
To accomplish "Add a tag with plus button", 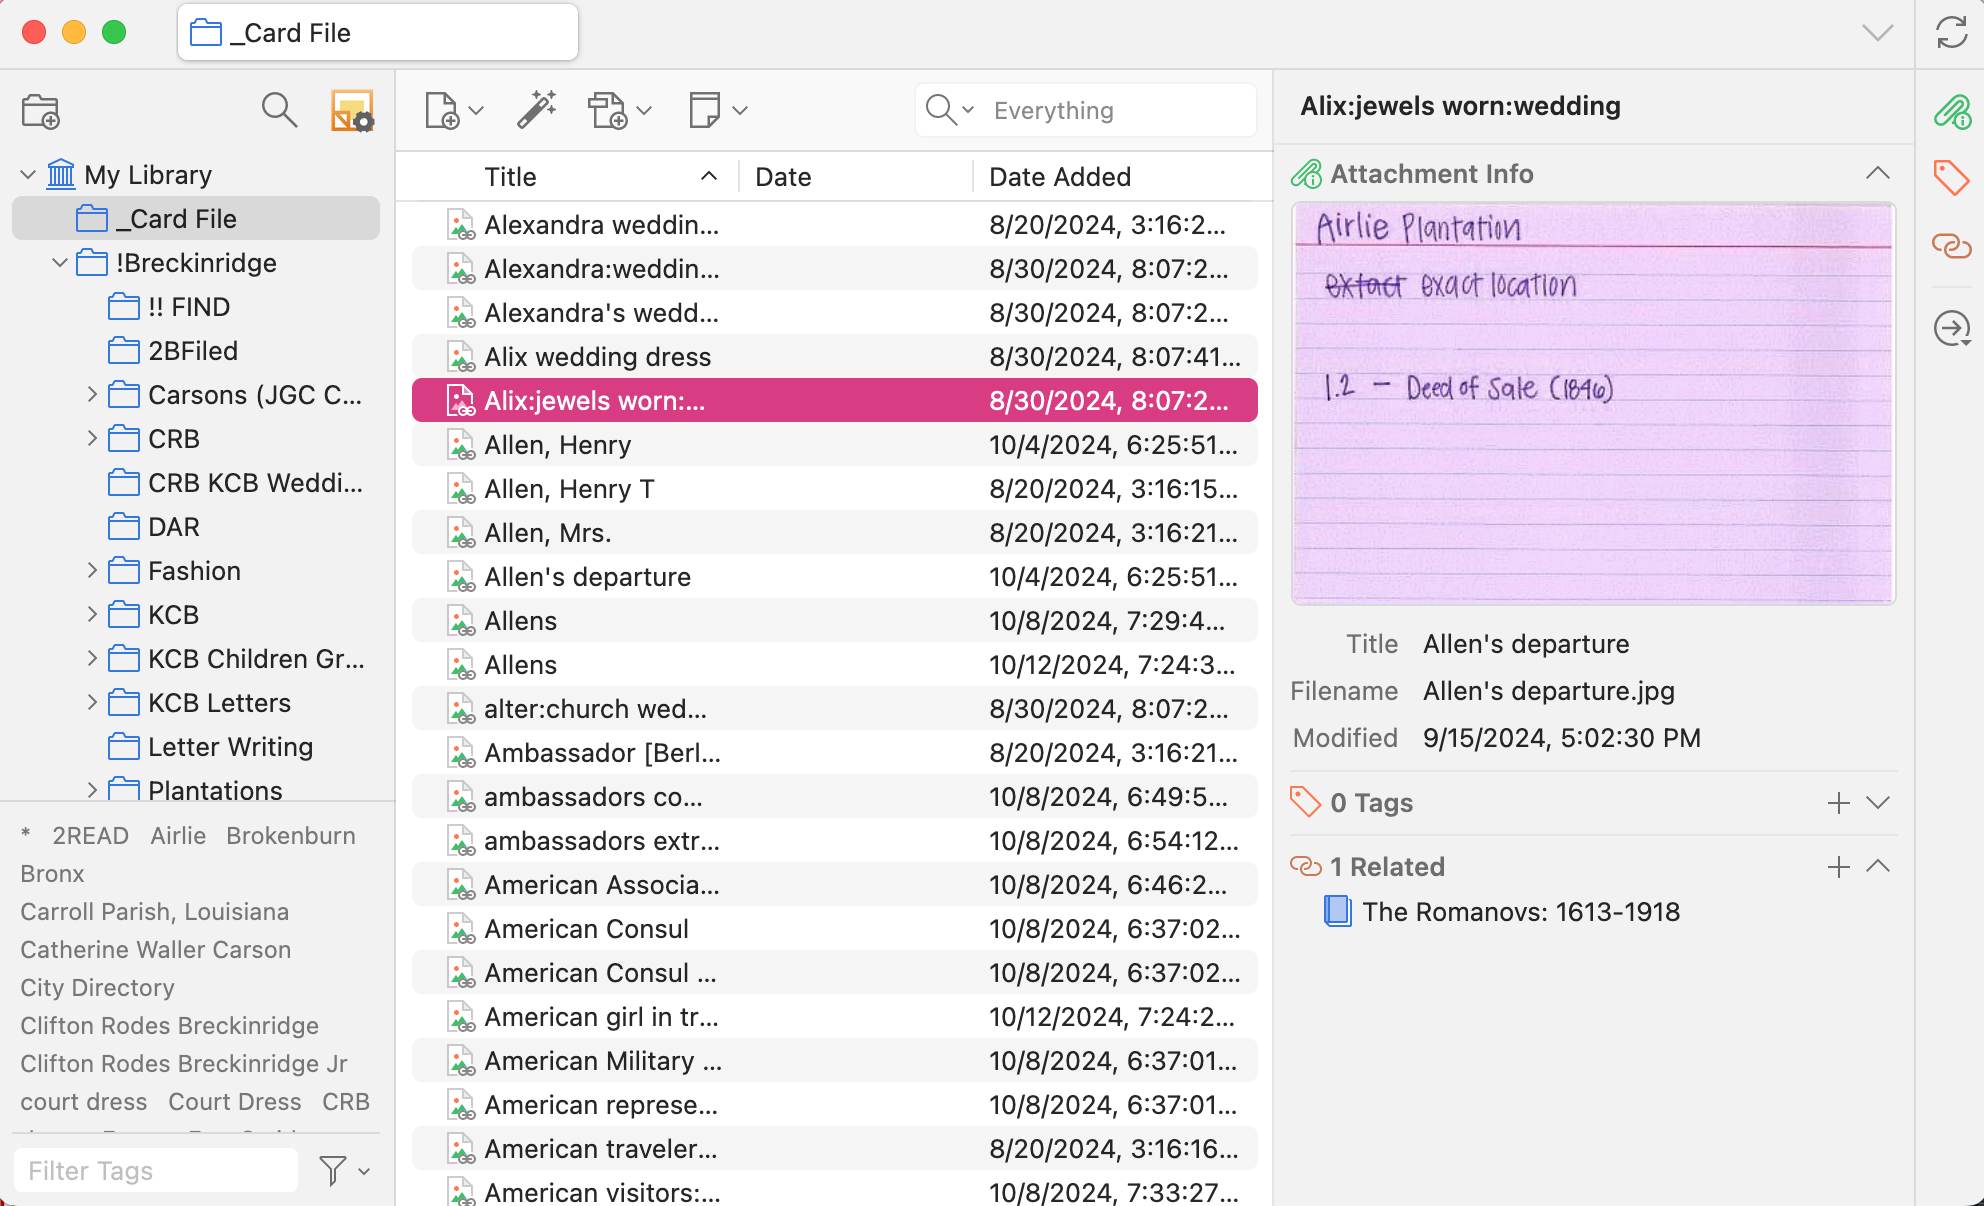I will (x=1838, y=803).
